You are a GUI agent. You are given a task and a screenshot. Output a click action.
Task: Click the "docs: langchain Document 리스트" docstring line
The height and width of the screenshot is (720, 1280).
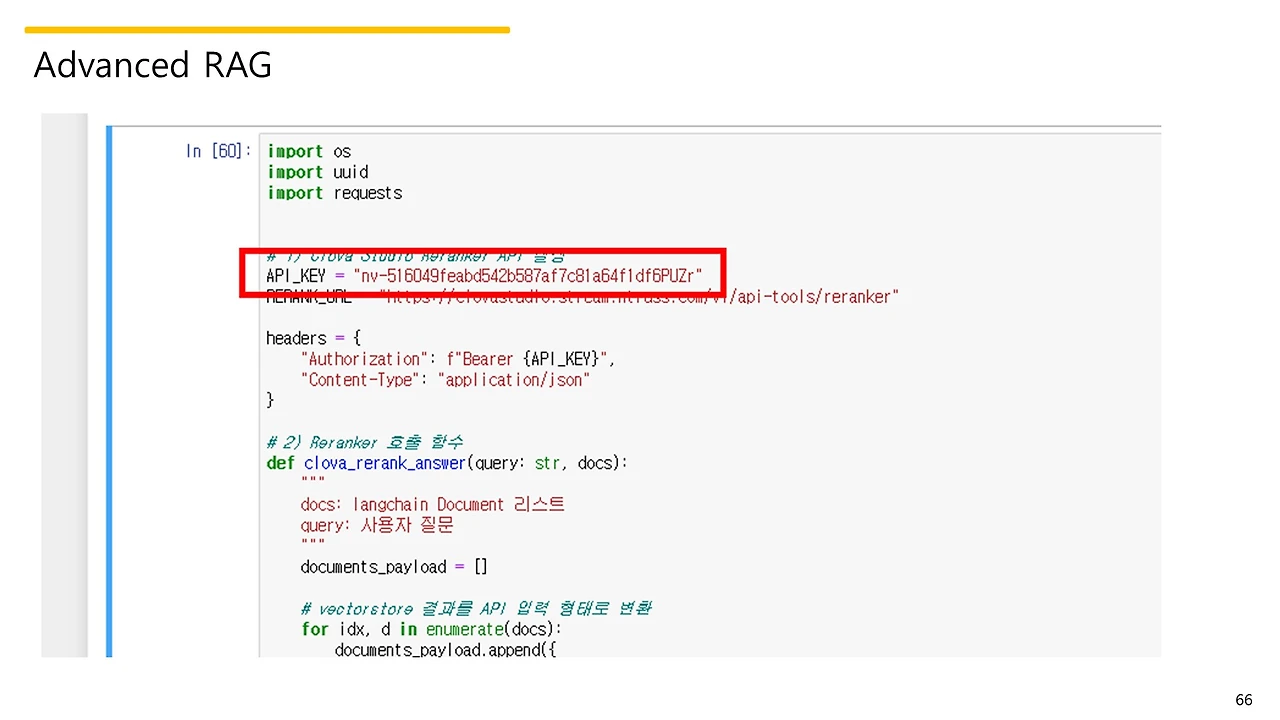pos(432,505)
